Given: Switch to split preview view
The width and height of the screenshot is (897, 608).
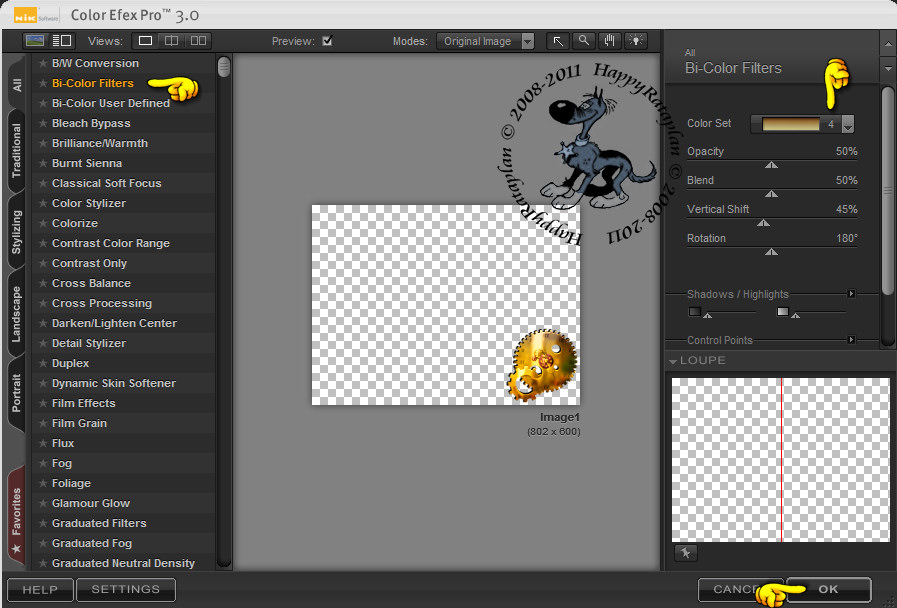Looking at the screenshot, I should [171, 41].
